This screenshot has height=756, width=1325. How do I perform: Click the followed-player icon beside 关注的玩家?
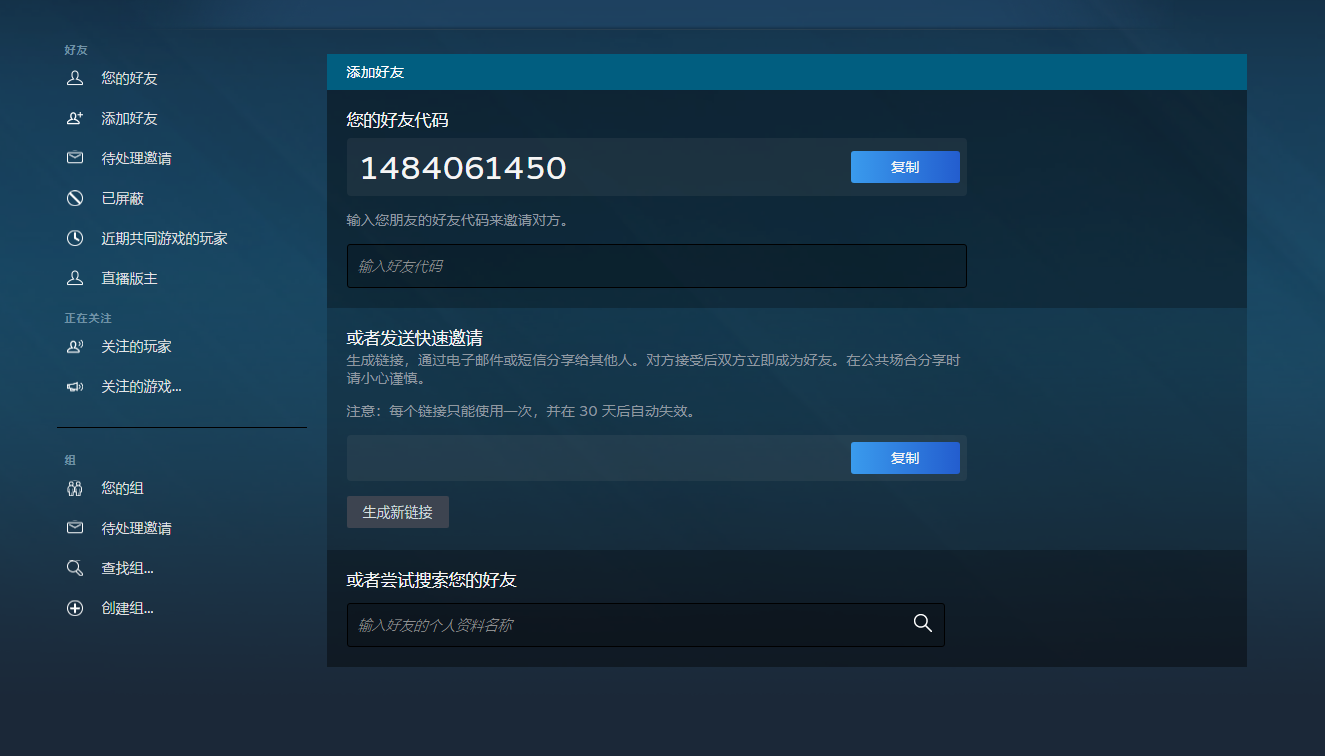(x=75, y=346)
